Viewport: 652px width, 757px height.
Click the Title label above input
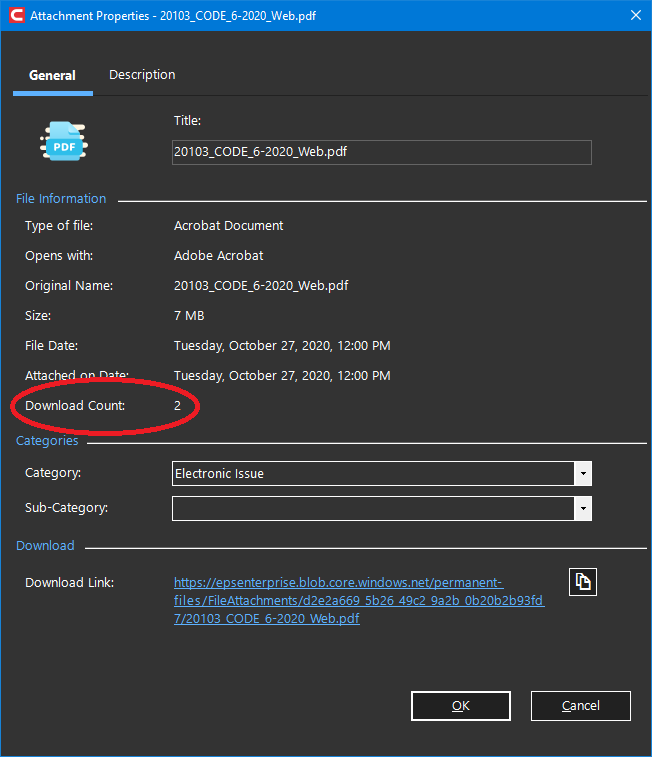pos(187,121)
